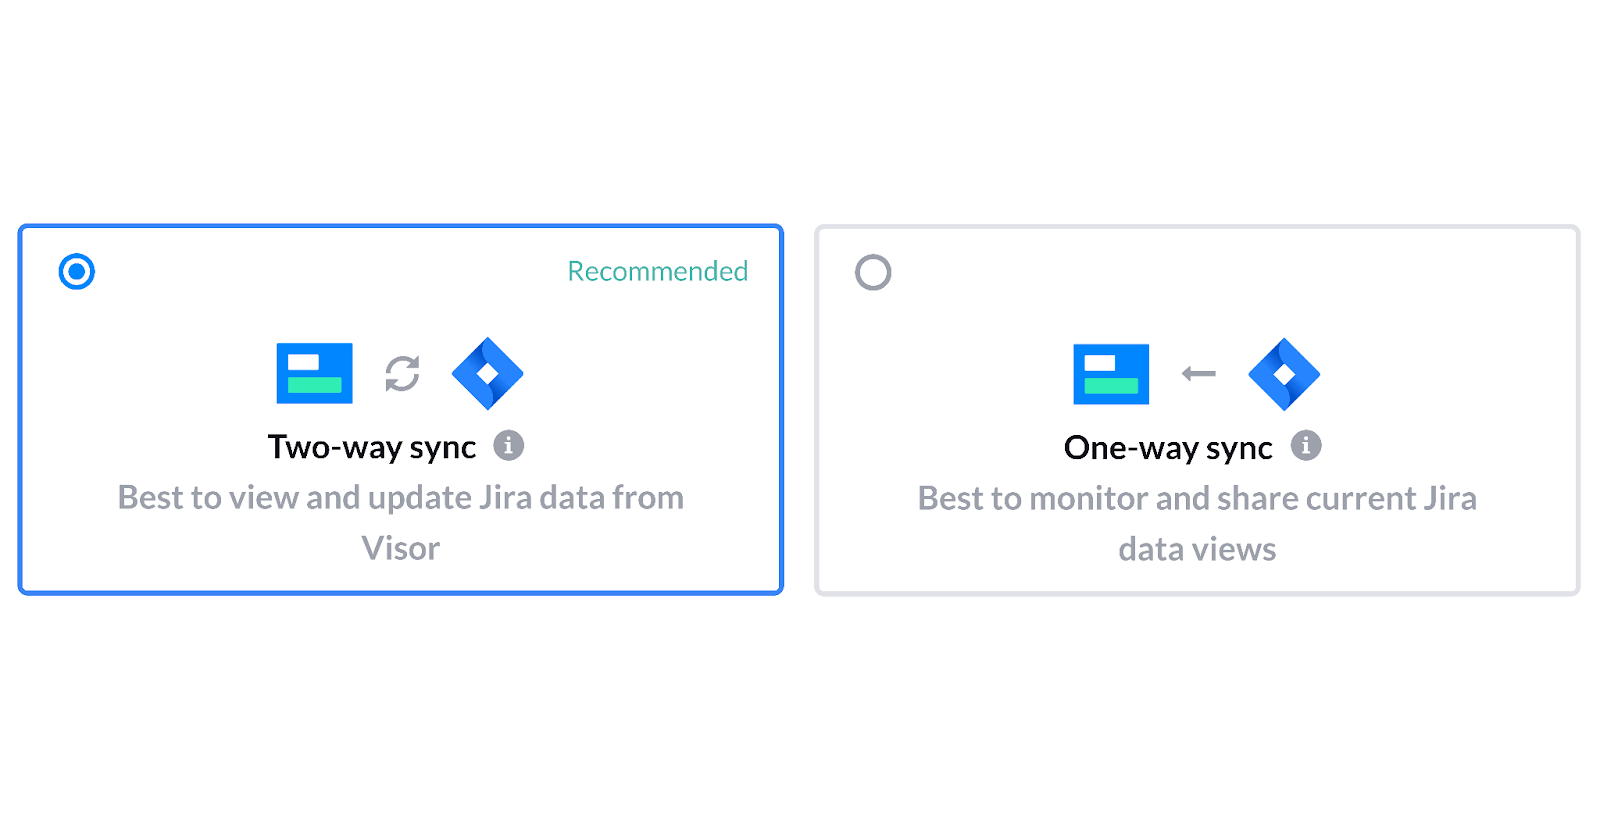Click the circular sync arrows icon
The width and height of the screenshot is (1600, 820).
tap(402, 374)
